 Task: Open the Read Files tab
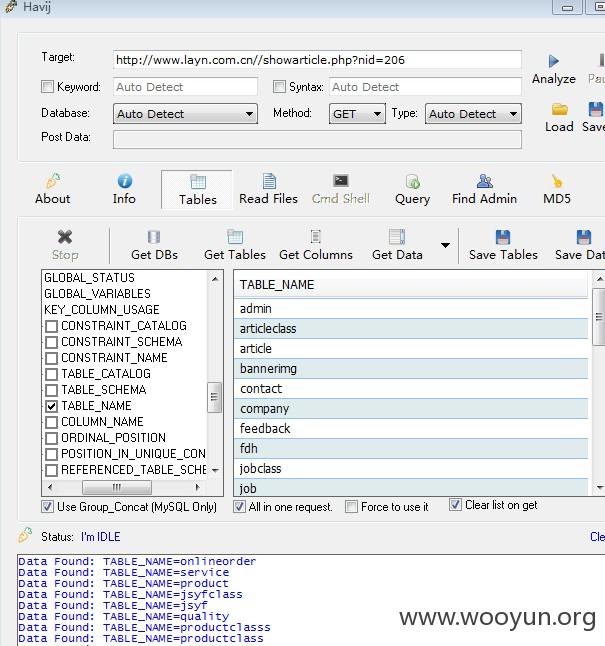(268, 190)
